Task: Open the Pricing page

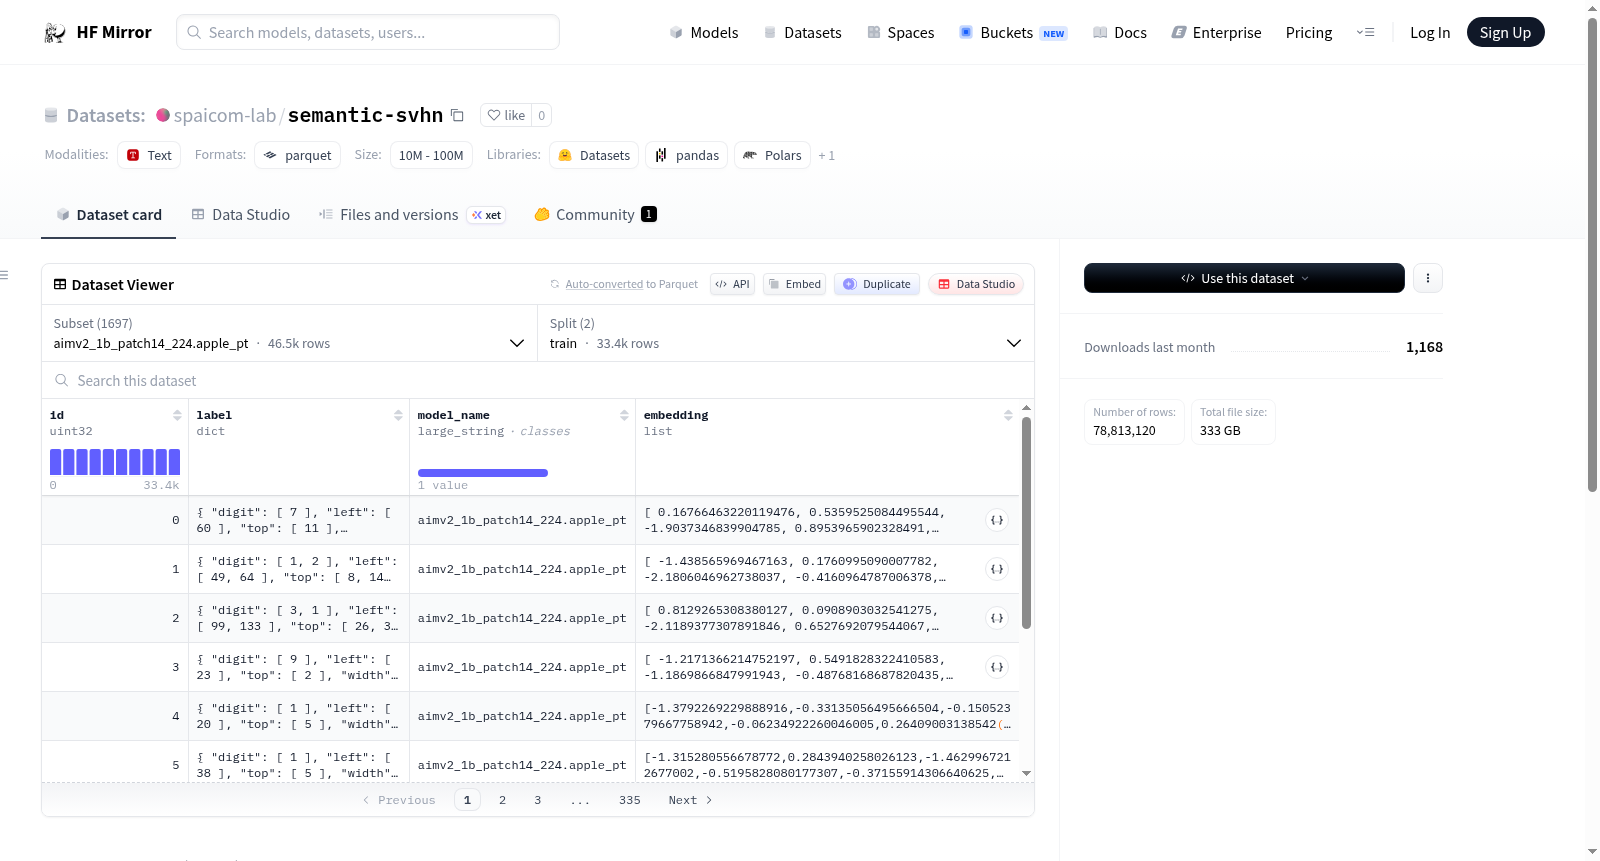Action: (x=1309, y=33)
